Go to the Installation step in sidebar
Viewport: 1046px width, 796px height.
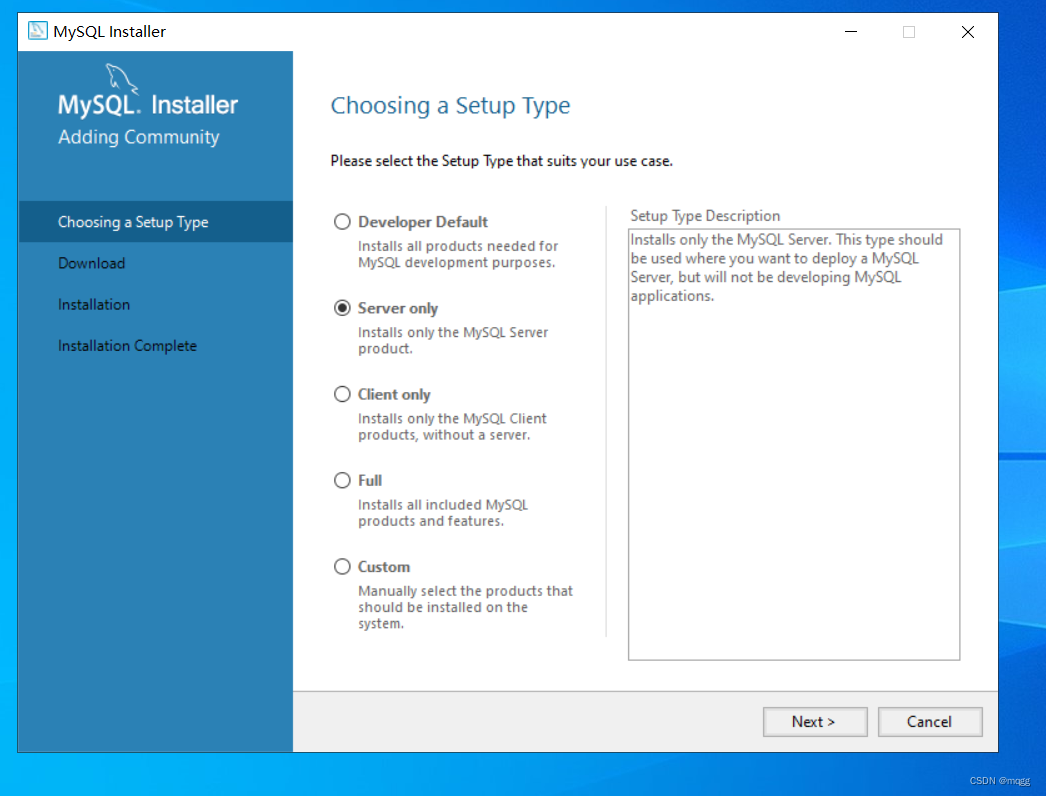(x=94, y=304)
